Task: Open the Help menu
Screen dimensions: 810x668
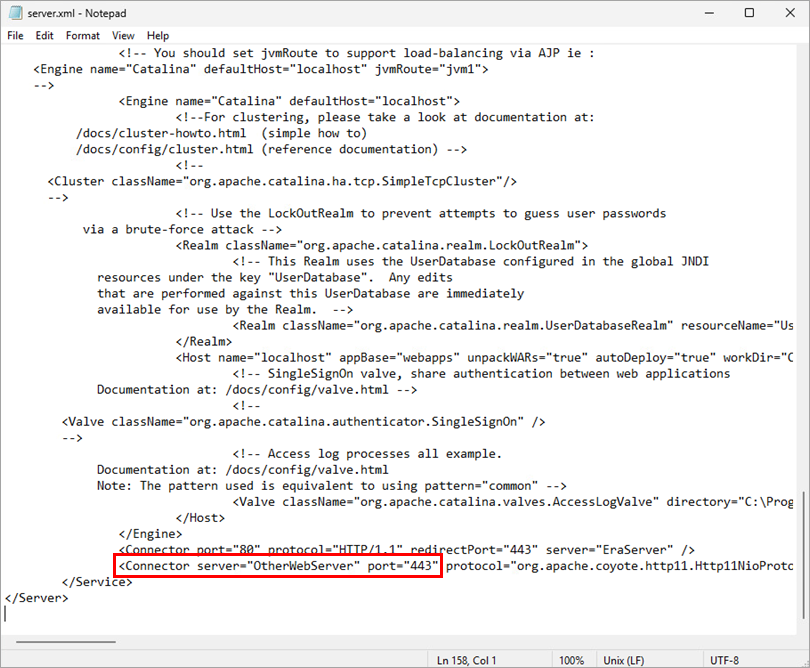Action: point(158,35)
